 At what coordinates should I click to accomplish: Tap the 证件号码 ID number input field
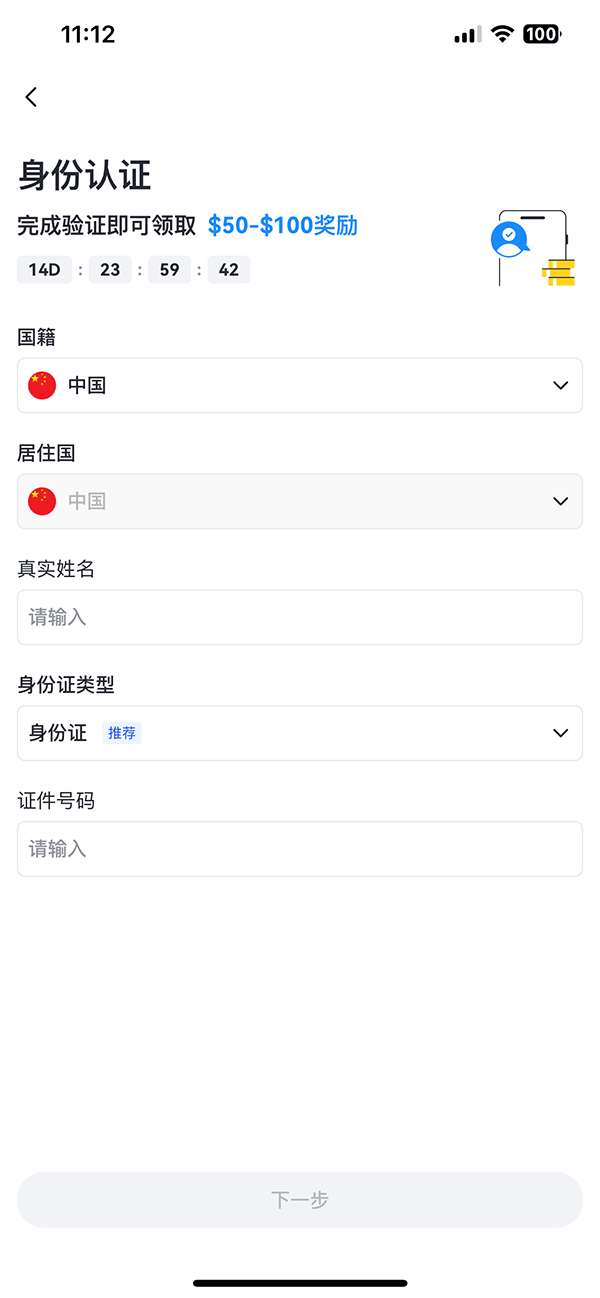(x=300, y=849)
